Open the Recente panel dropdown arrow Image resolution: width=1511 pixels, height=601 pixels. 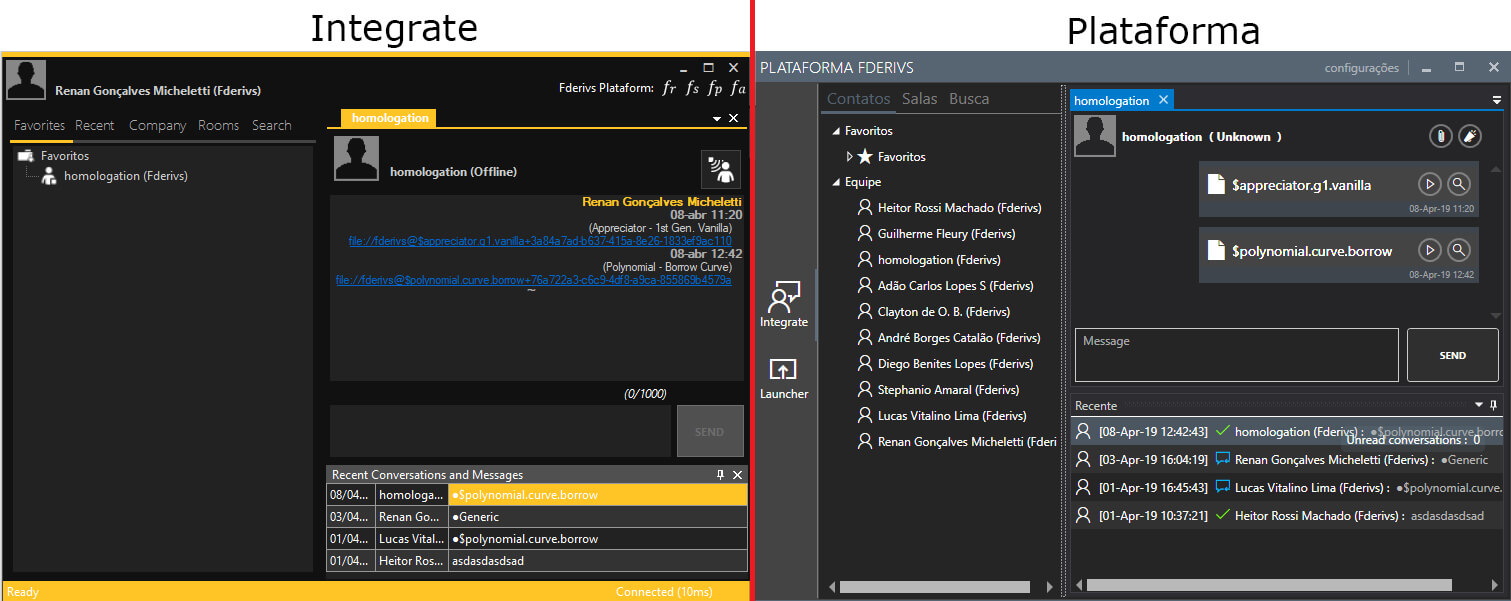pyautogui.click(x=1479, y=405)
